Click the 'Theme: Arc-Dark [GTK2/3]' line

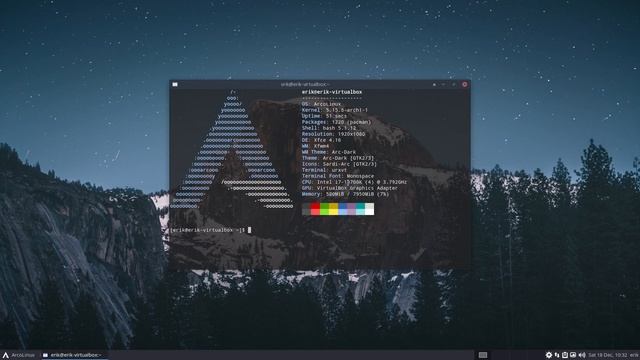tap(338, 158)
